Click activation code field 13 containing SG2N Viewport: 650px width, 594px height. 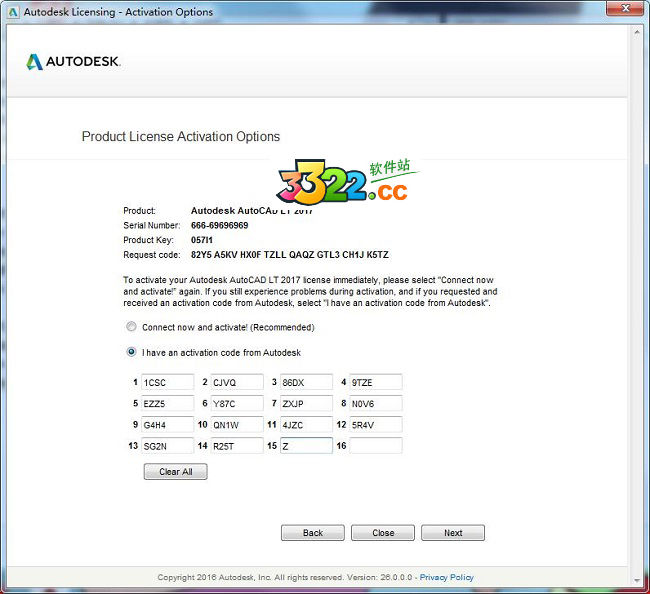167,446
